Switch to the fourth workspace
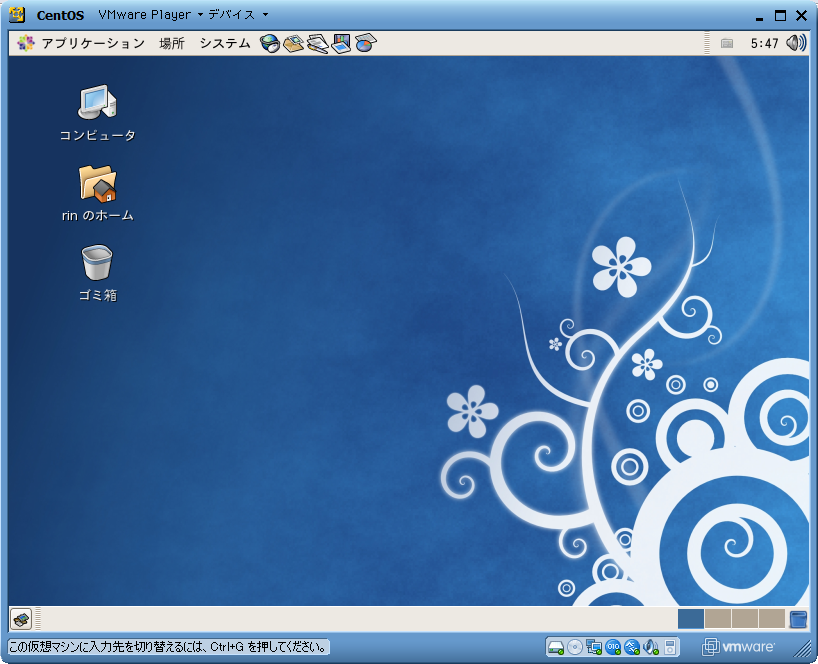818x664 pixels. coord(772,619)
